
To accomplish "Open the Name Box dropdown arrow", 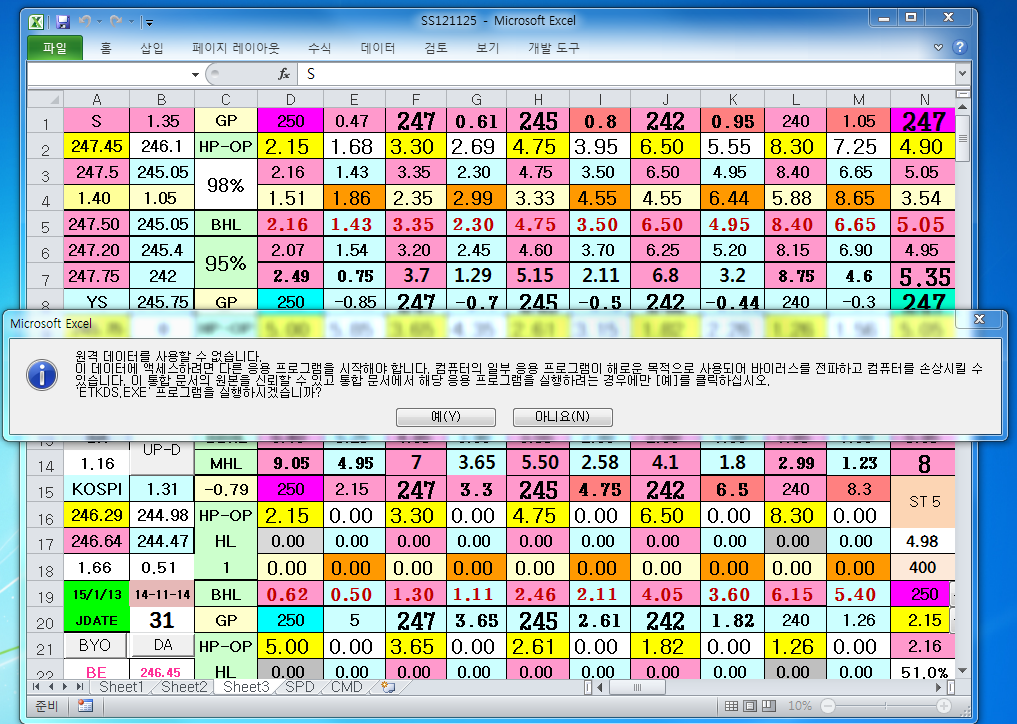I will [x=195, y=75].
